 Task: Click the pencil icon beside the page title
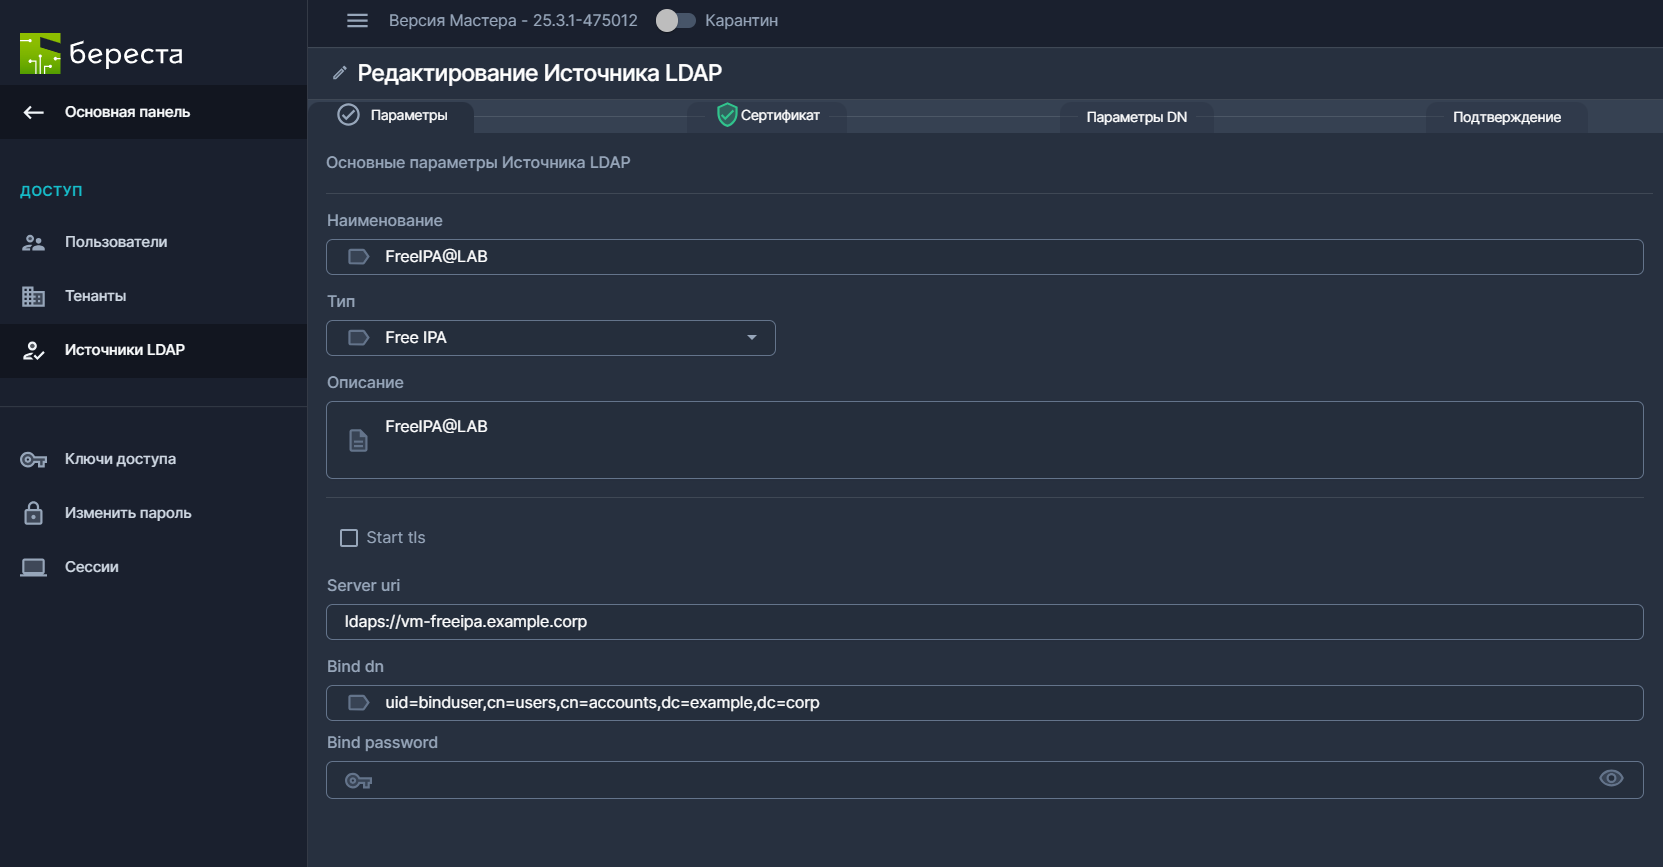coord(340,73)
